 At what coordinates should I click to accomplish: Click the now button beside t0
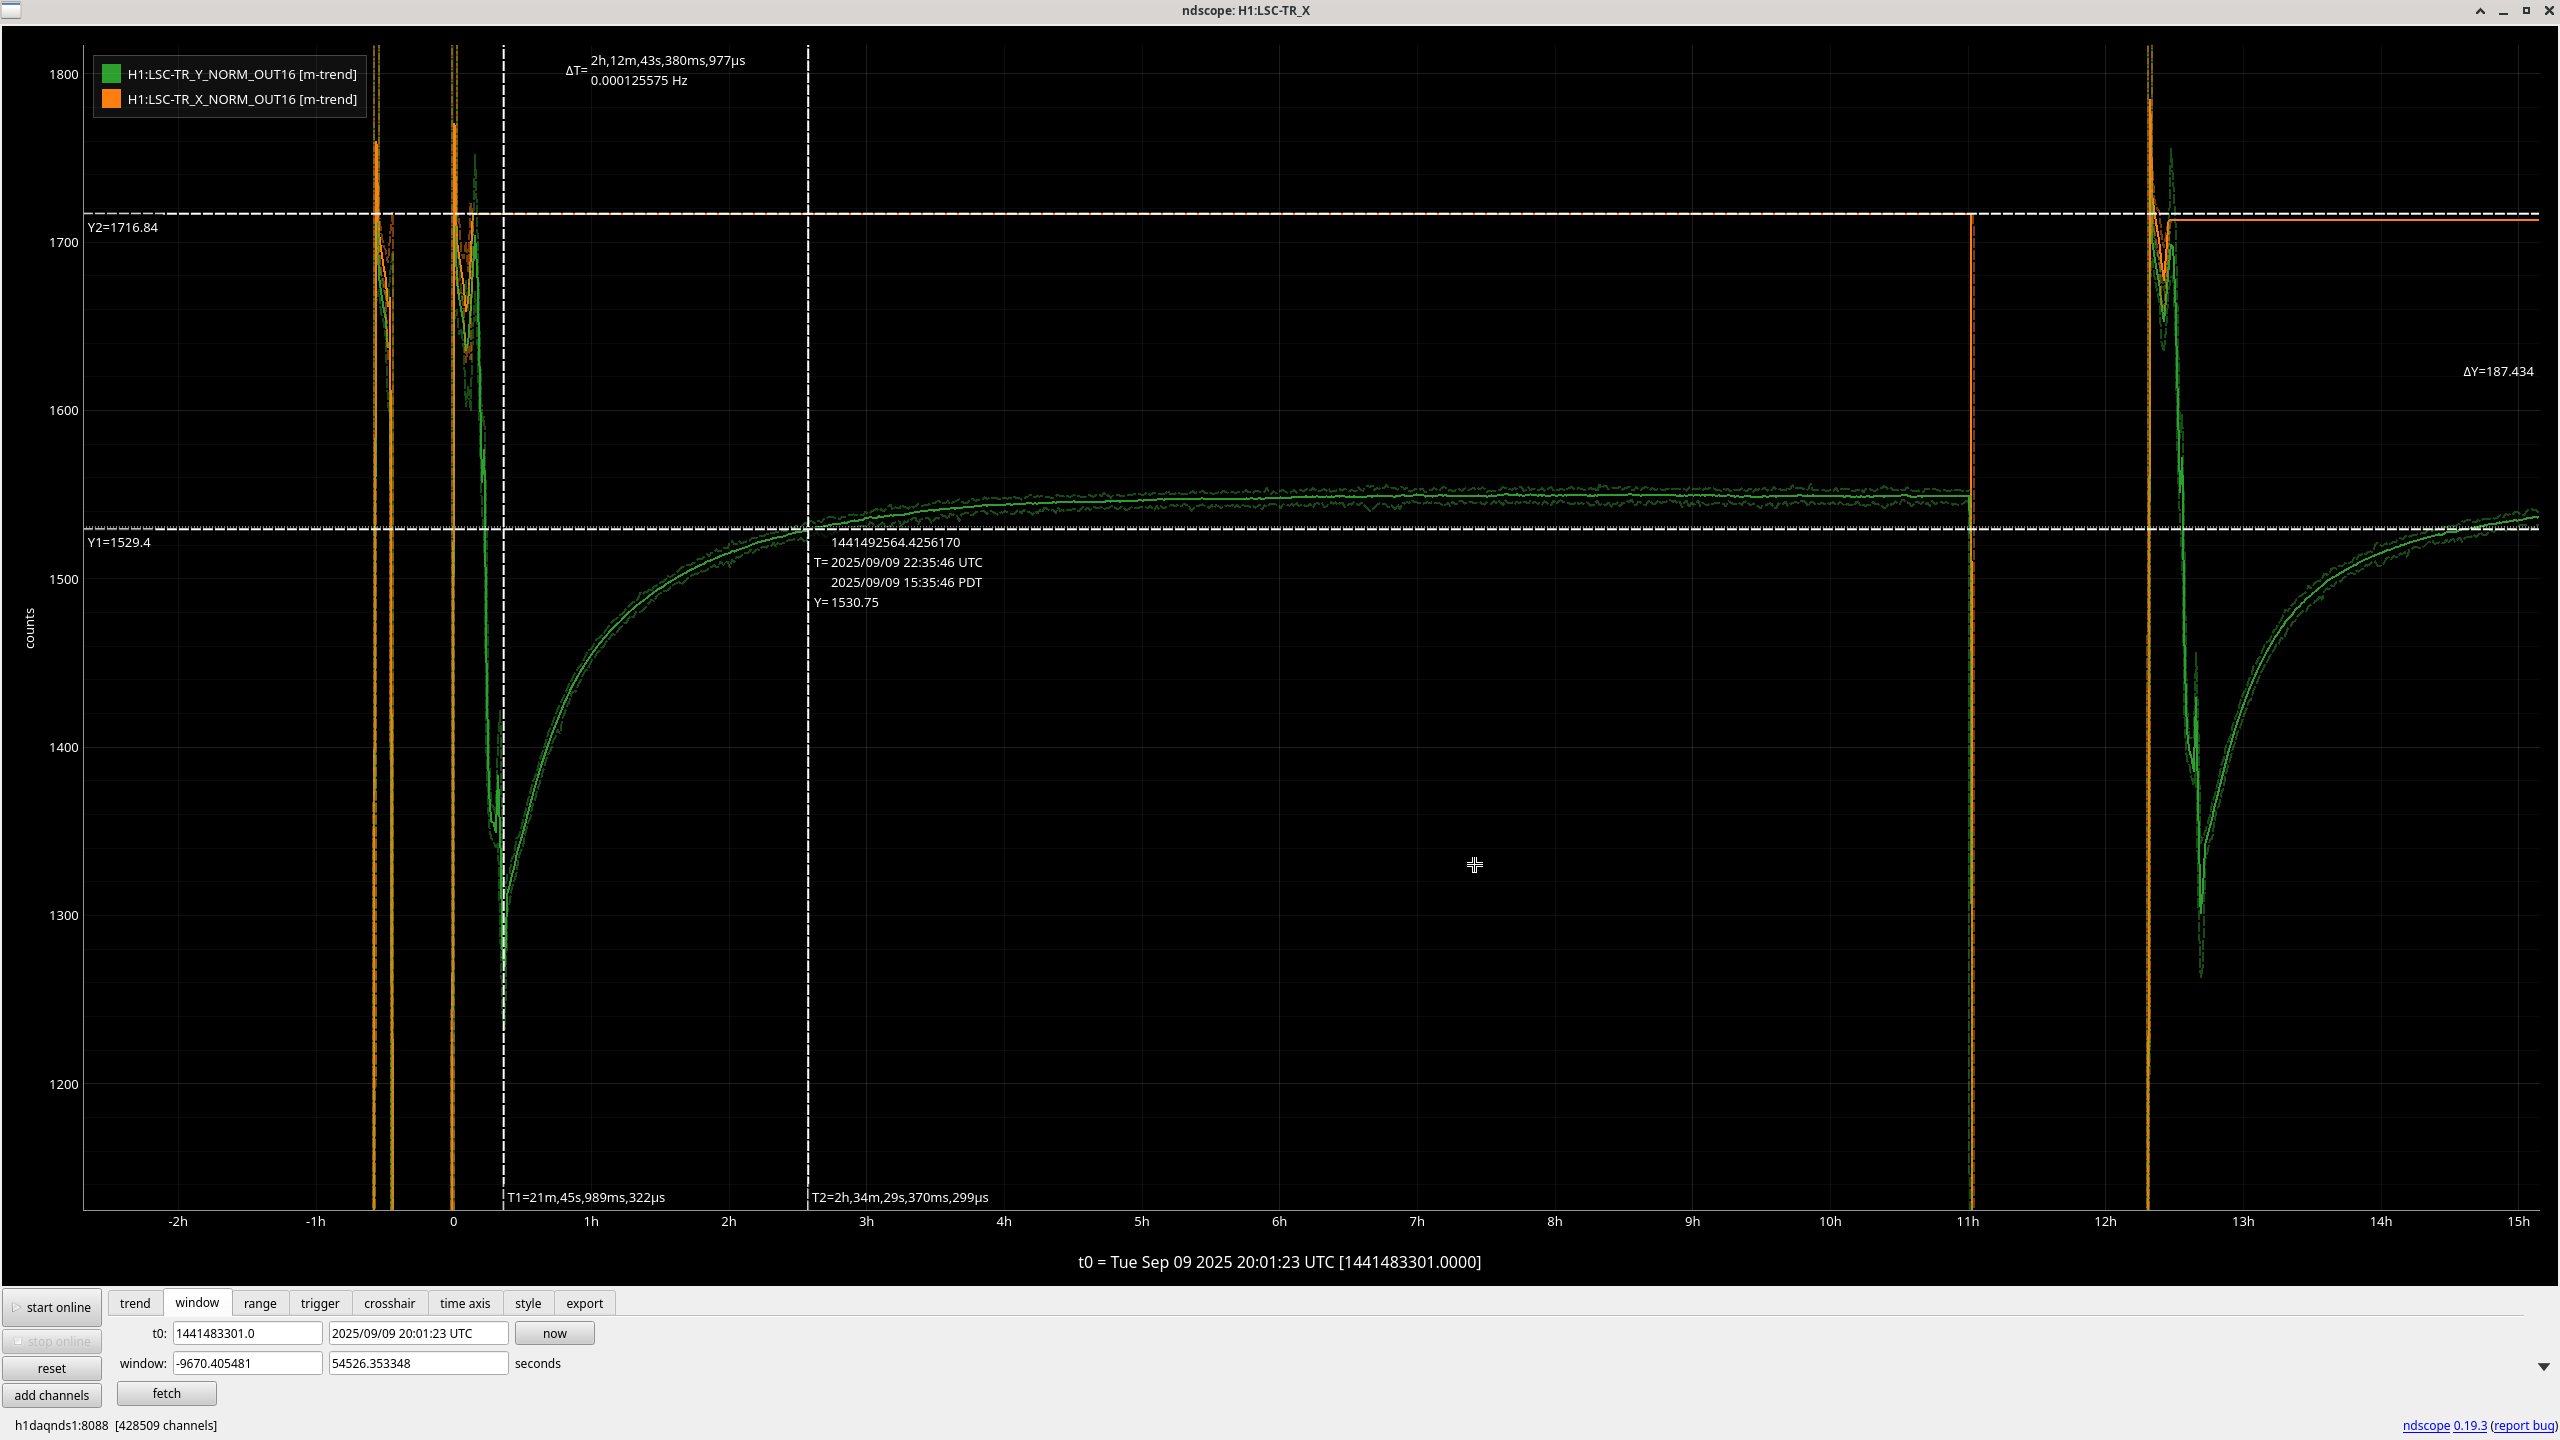coord(554,1333)
